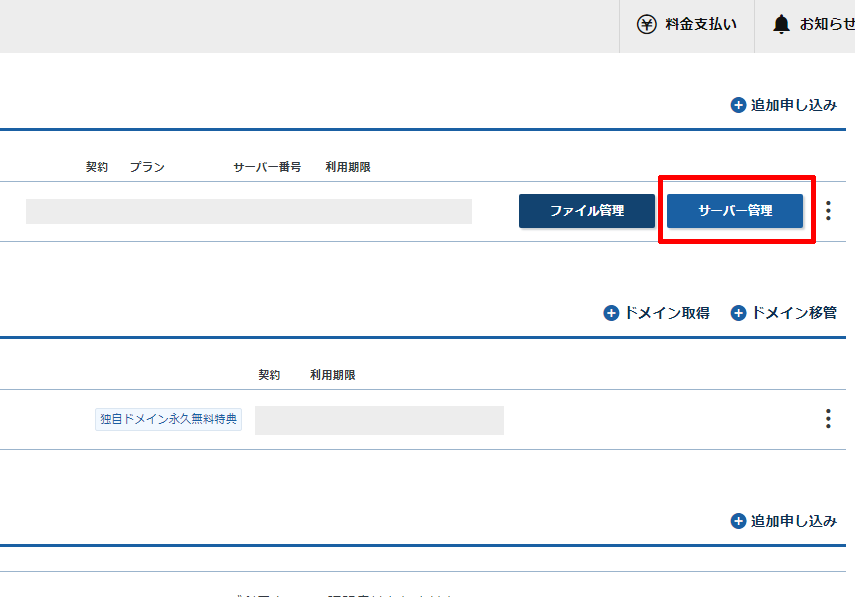Click plus icon of 追加申し込み above server list
Screen dimensions: 855x597
pyautogui.click(x=739, y=105)
